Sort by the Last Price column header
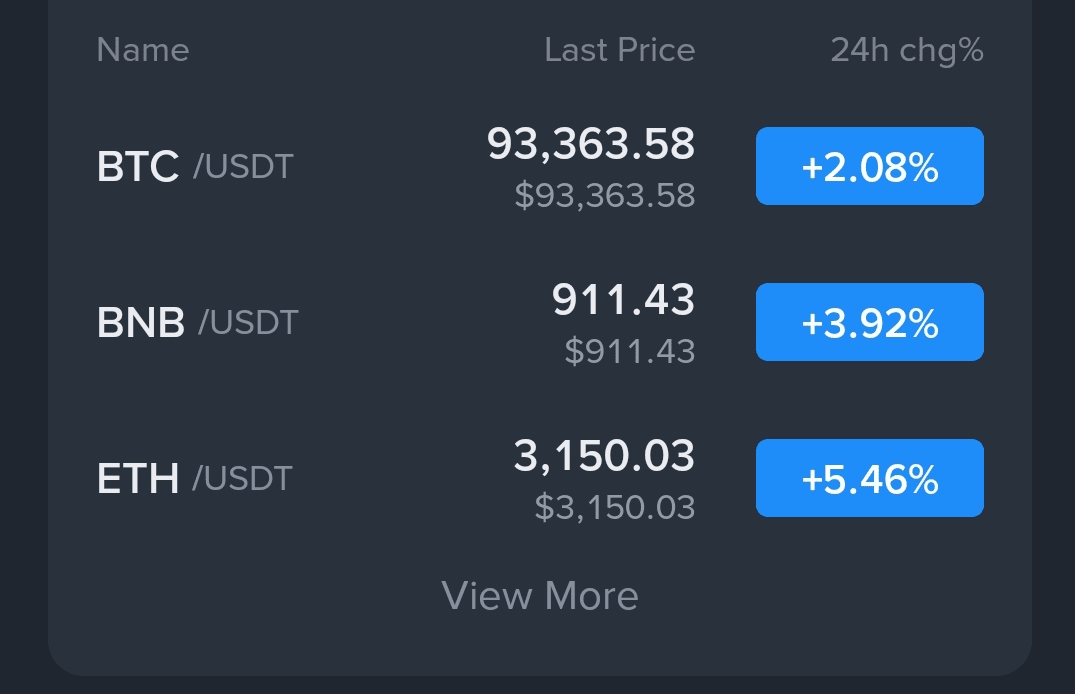This screenshot has height=694, width=1075. [x=619, y=50]
